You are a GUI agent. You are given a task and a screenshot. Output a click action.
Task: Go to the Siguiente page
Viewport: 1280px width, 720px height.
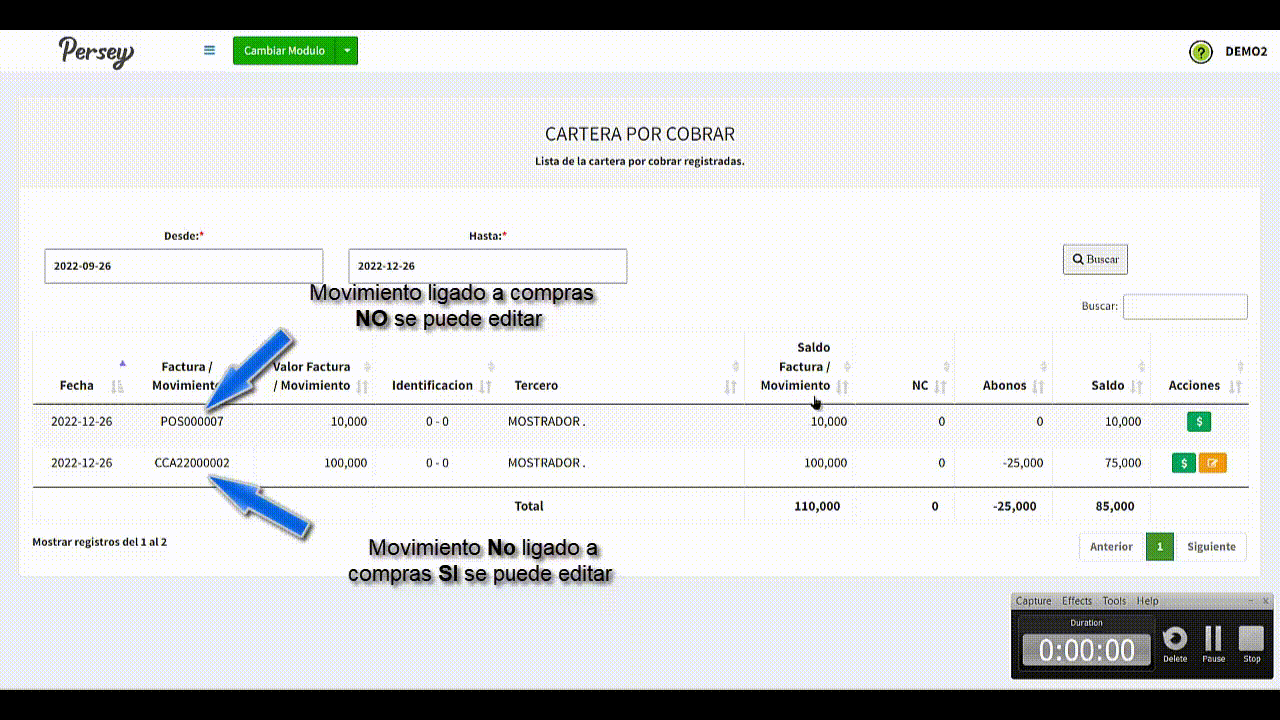(1211, 547)
